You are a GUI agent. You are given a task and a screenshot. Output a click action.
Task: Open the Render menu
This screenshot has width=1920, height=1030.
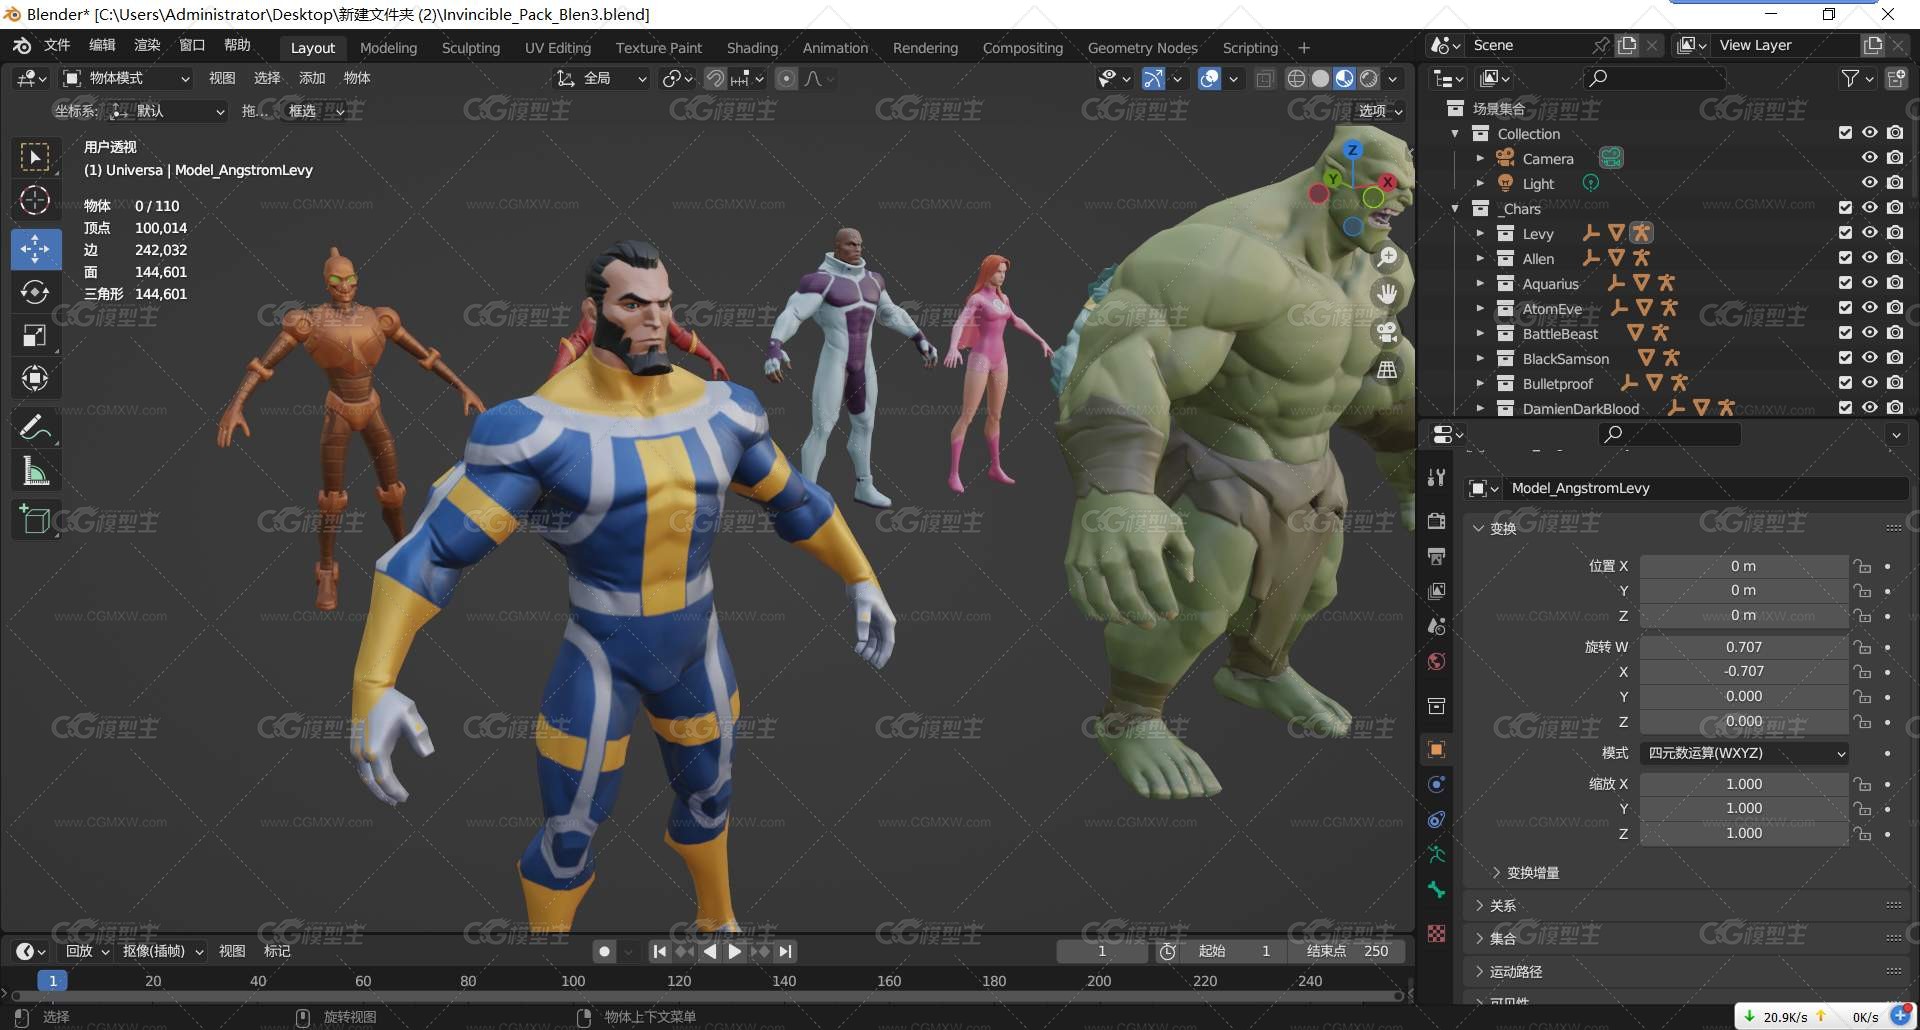[147, 45]
